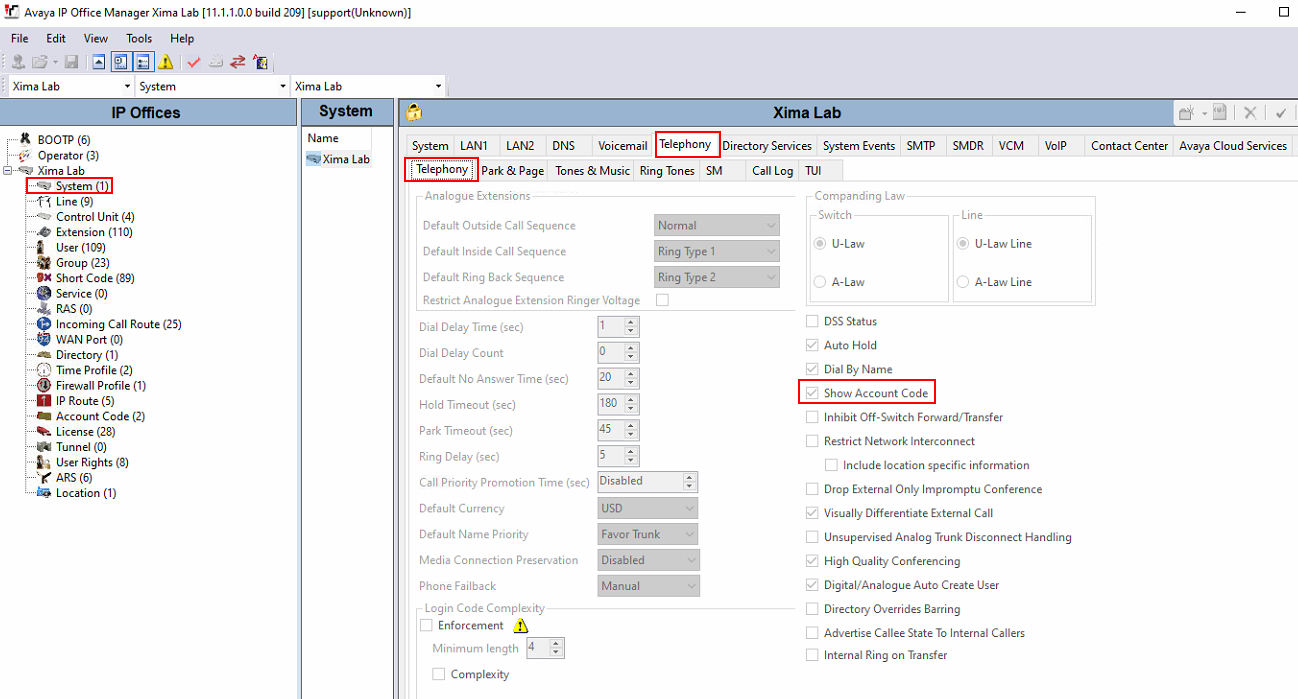
Task: Toggle the Details Pane view icon
Action: 145,61
